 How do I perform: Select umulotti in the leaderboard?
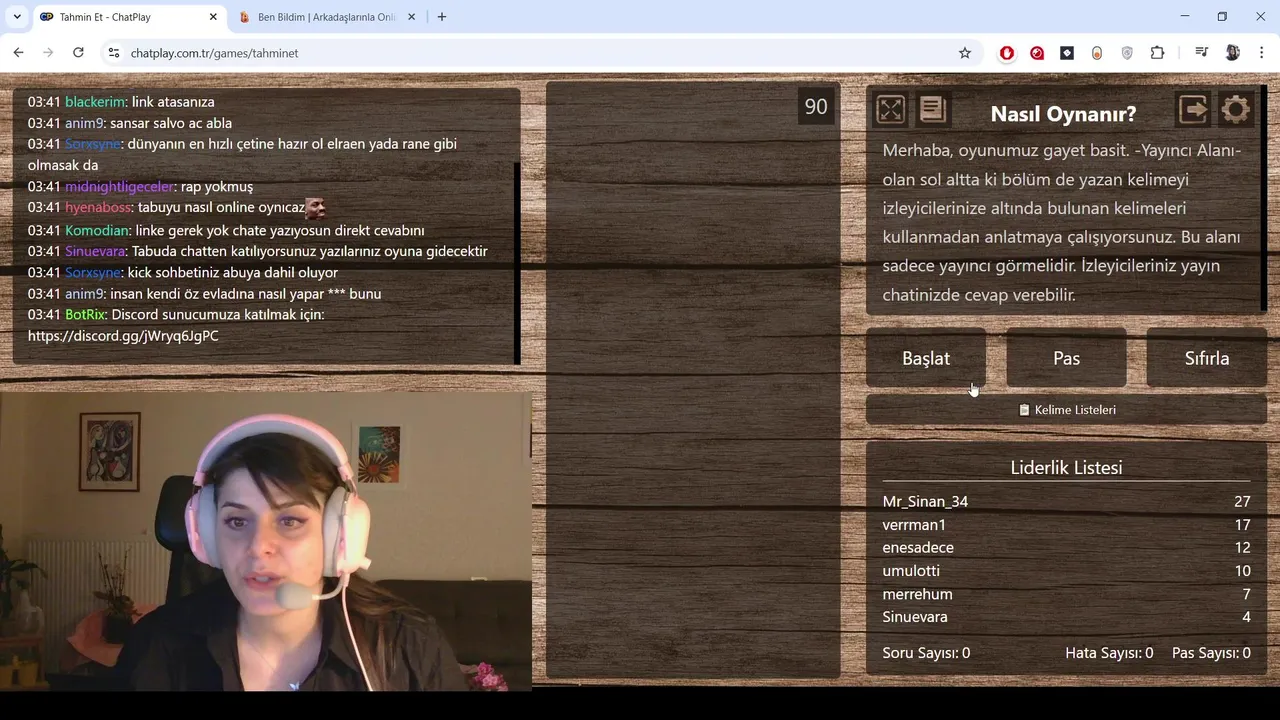911,571
